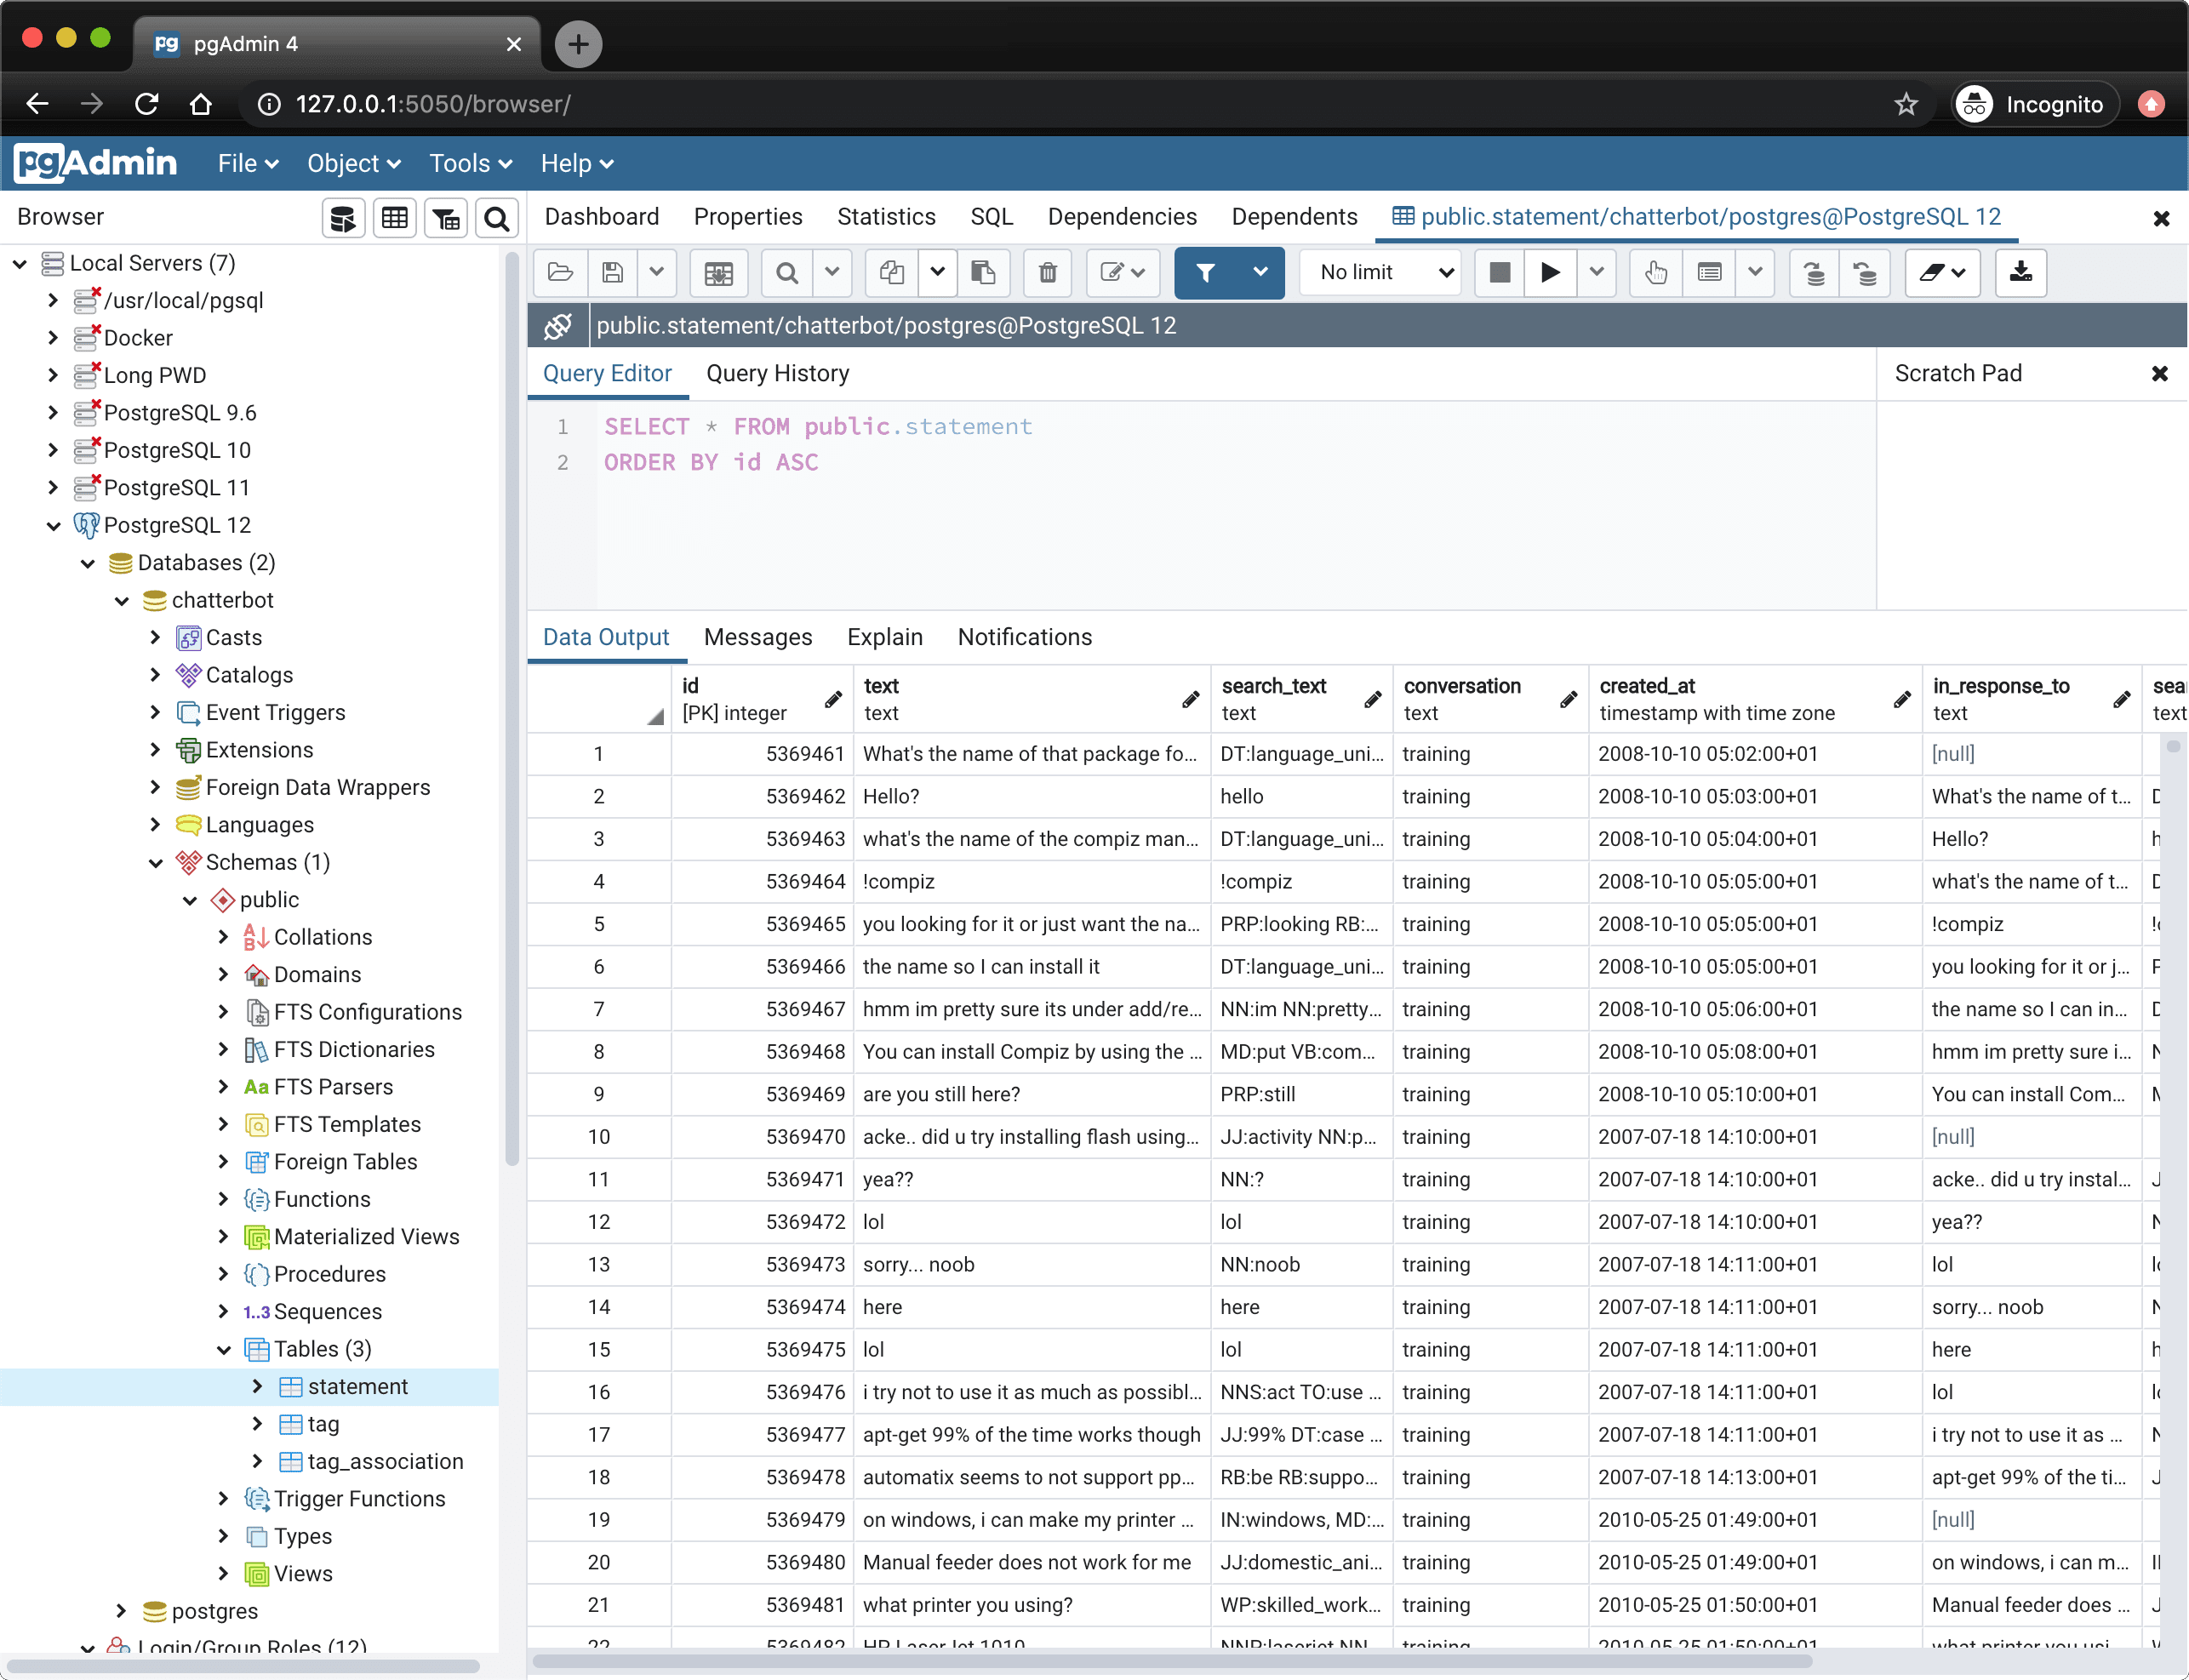The image size is (2189, 1680).
Task: Switch to the Query History tab
Action: pyautogui.click(x=777, y=373)
